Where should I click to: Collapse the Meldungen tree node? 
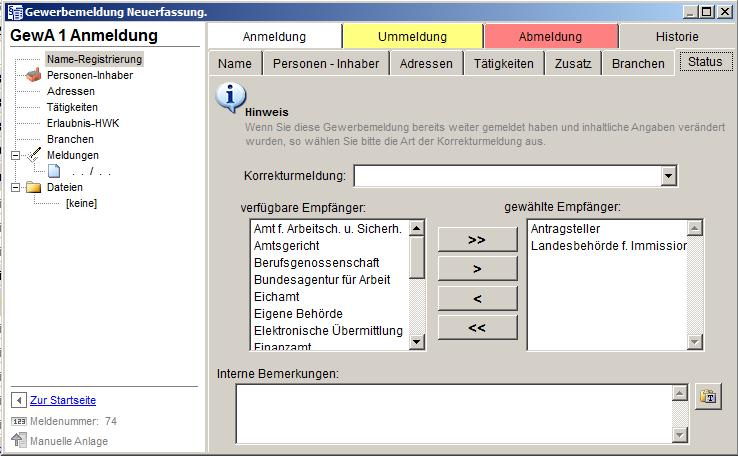click(x=16, y=155)
